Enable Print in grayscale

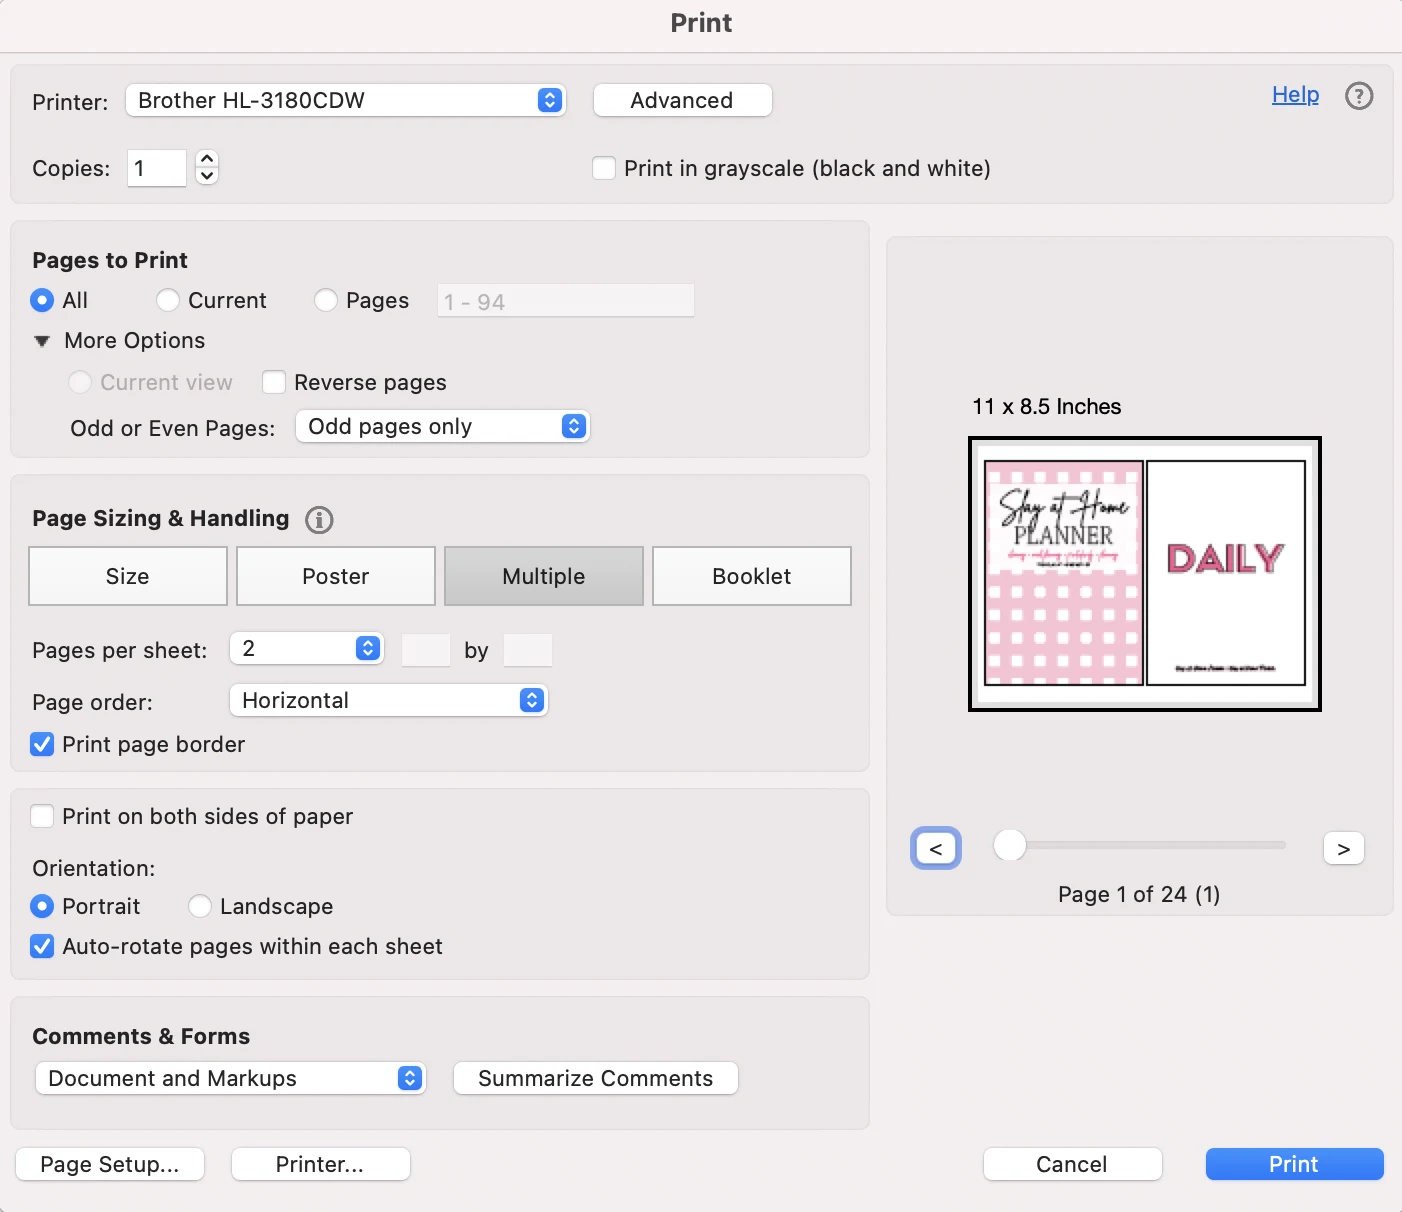click(x=604, y=168)
